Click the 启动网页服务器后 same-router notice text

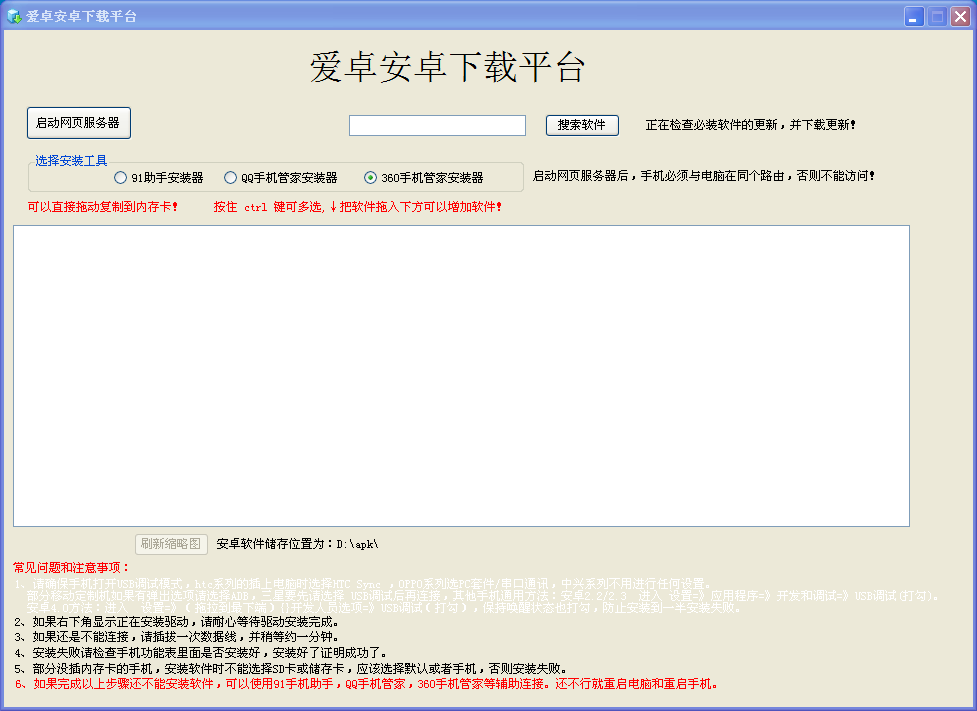click(x=704, y=176)
